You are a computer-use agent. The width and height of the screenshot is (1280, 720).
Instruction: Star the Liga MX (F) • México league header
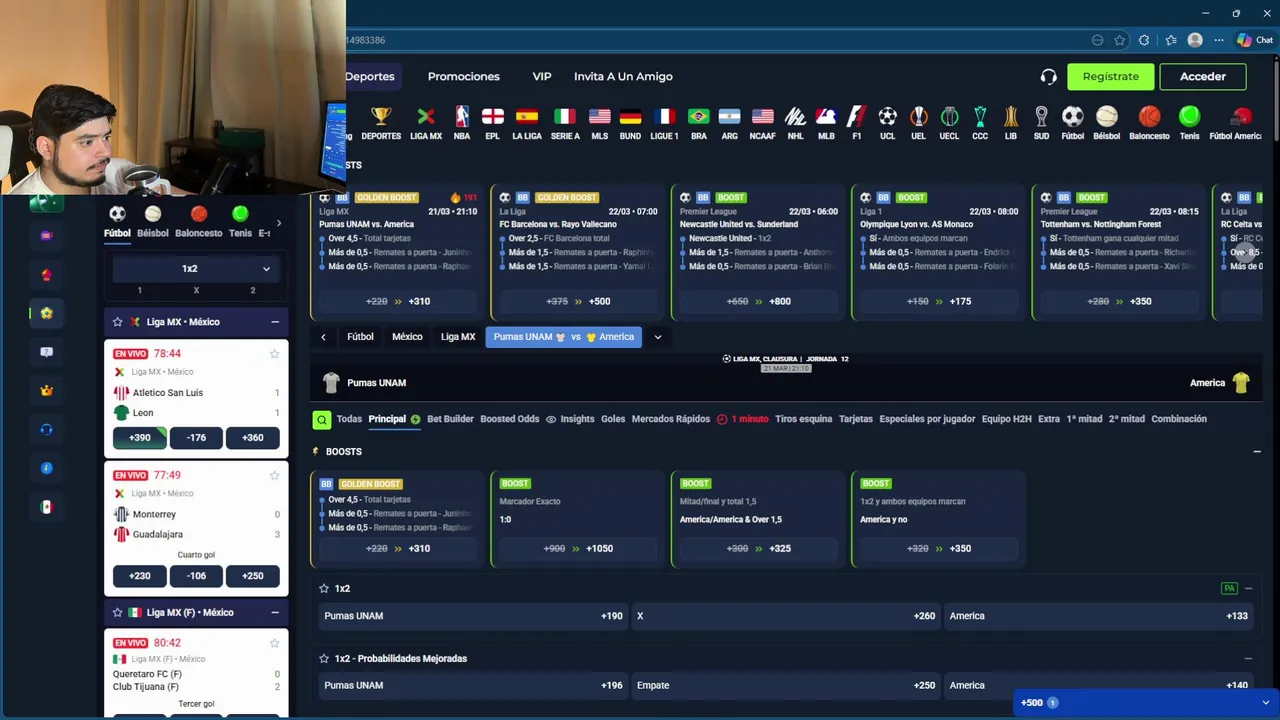(117, 612)
